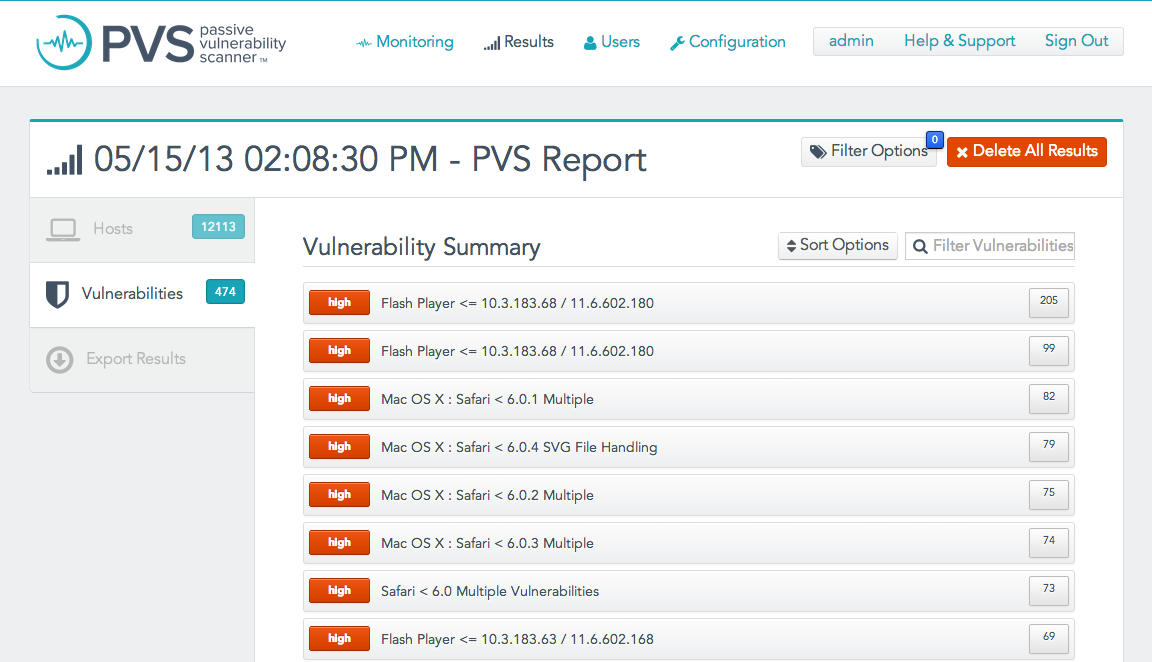Open the Configuration page
This screenshot has height=662, width=1152.
[x=728, y=42]
